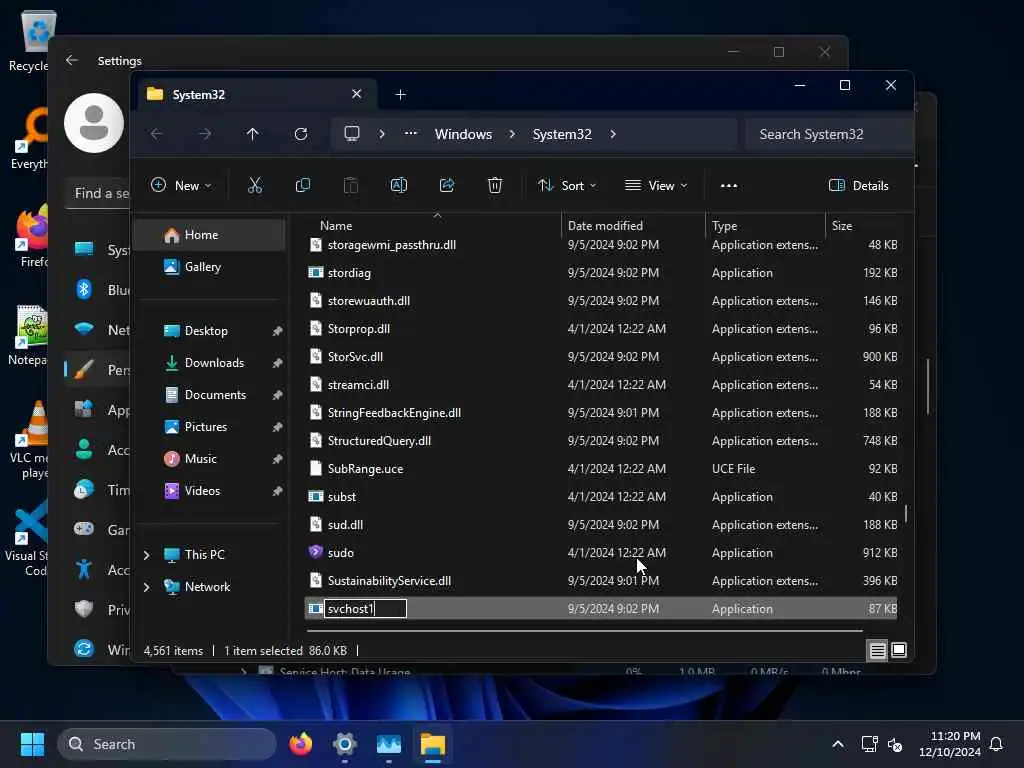Click the vertical scrollbar in file list
Screen dimensions: 1024x768
click(906, 513)
